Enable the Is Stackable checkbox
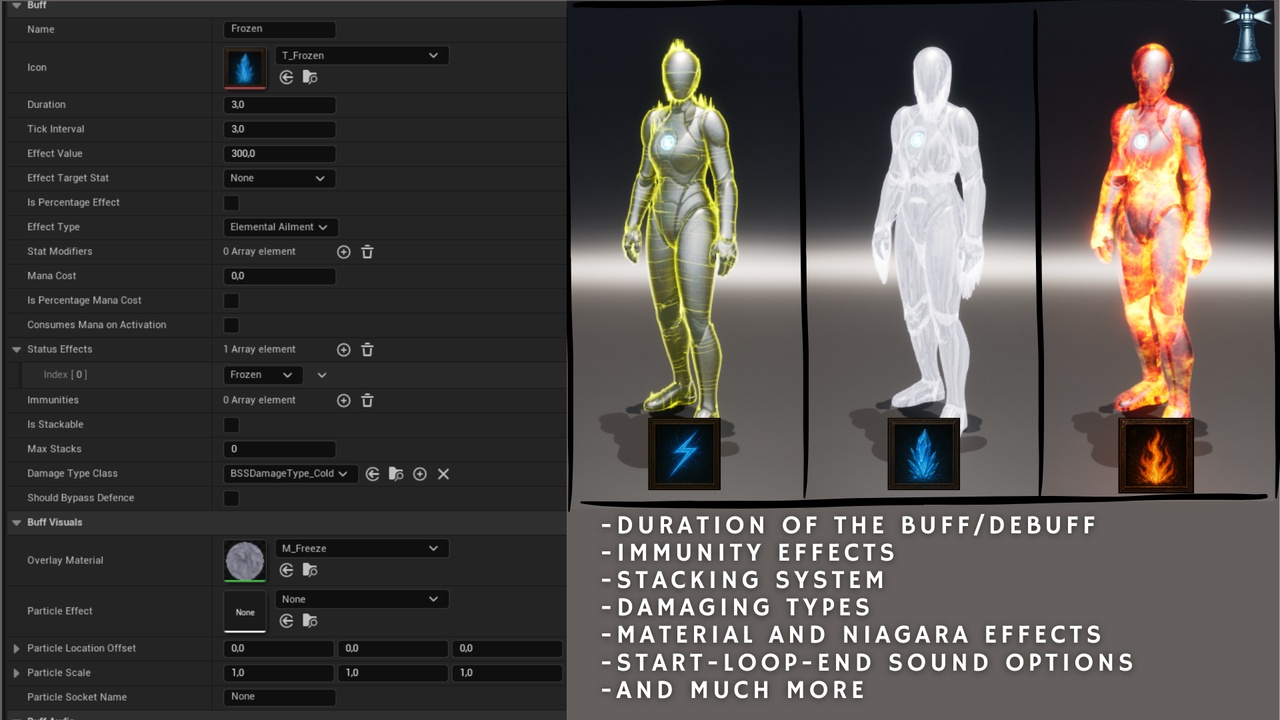Screen dimensions: 1280x720 (x=231, y=425)
